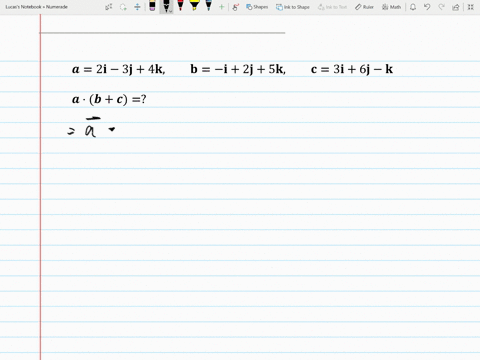Screen dimensions: 480x360
Task: Pick the eraser tool
Action: pyautogui.click(x=152, y=6)
